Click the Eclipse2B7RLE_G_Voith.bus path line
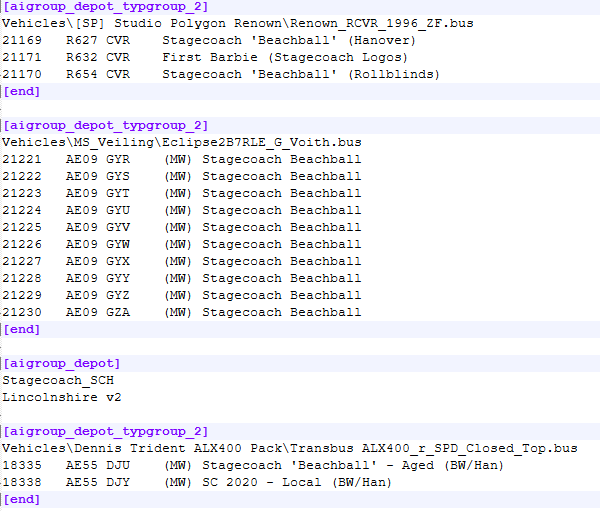Viewport: 600px width, 511px height. point(182,142)
